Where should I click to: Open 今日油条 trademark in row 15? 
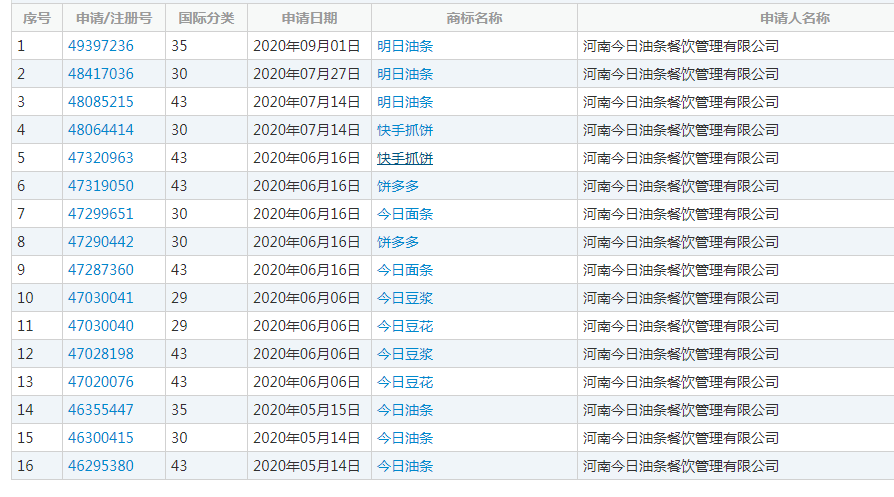point(405,438)
